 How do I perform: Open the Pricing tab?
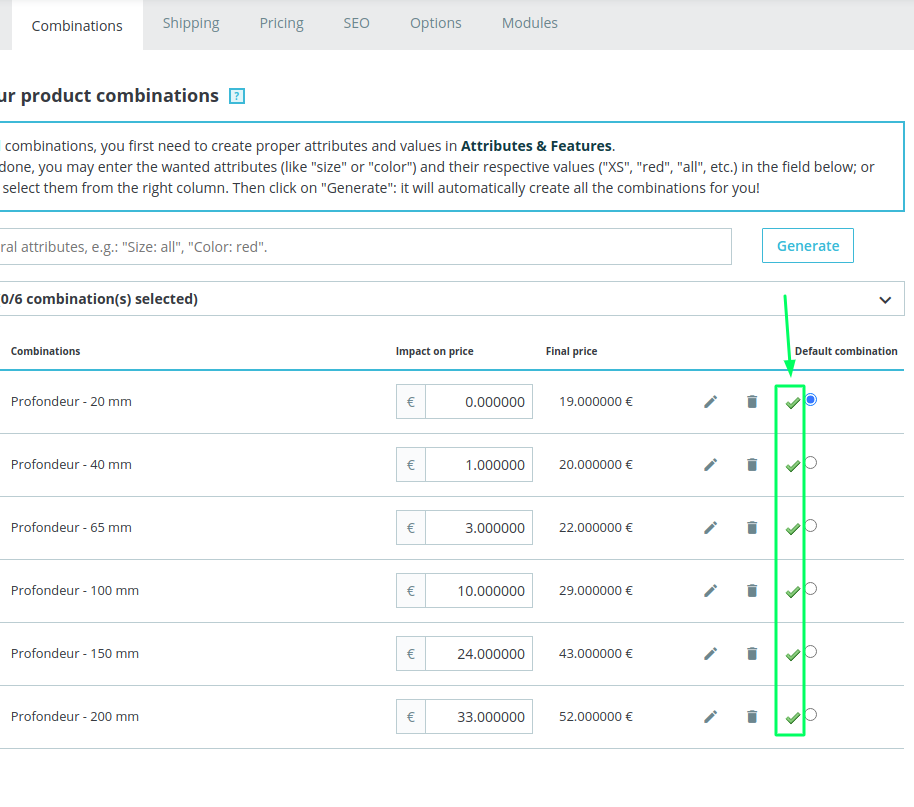click(x=281, y=23)
